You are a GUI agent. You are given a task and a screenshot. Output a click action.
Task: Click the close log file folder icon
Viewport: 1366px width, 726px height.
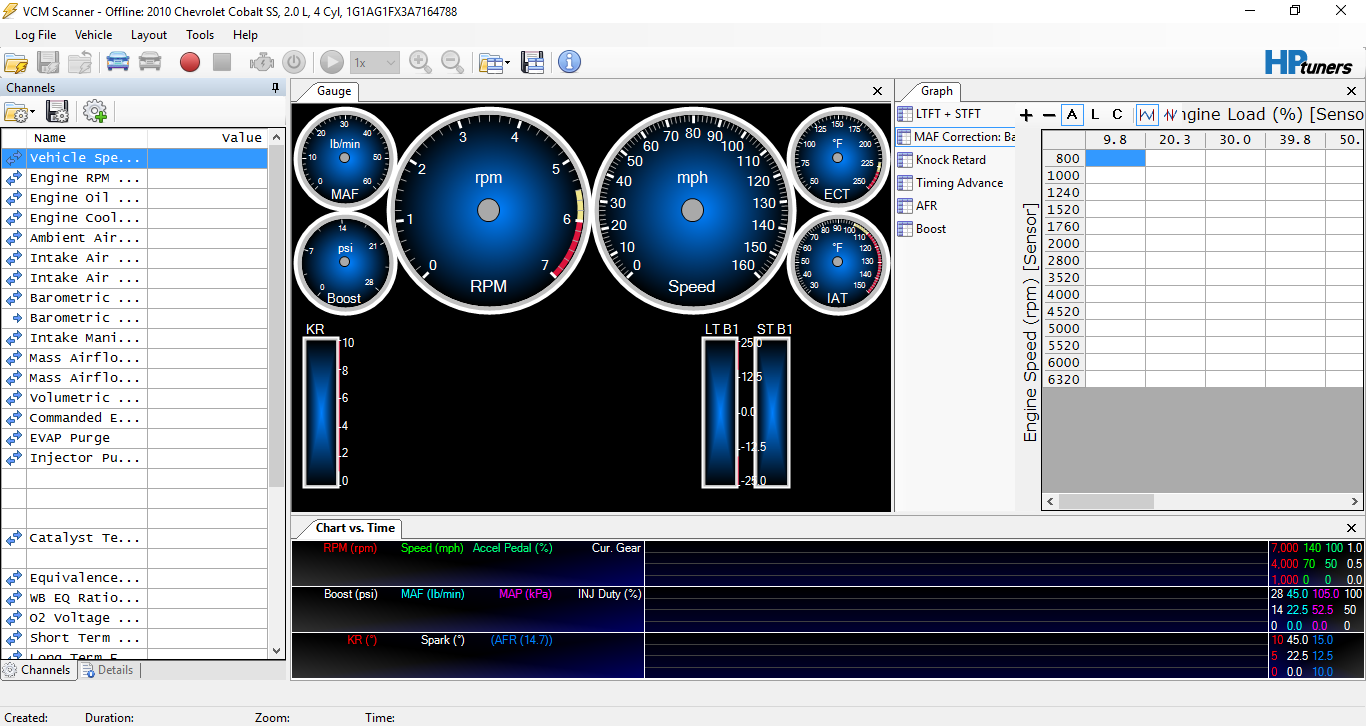pyautogui.click(x=80, y=62)
